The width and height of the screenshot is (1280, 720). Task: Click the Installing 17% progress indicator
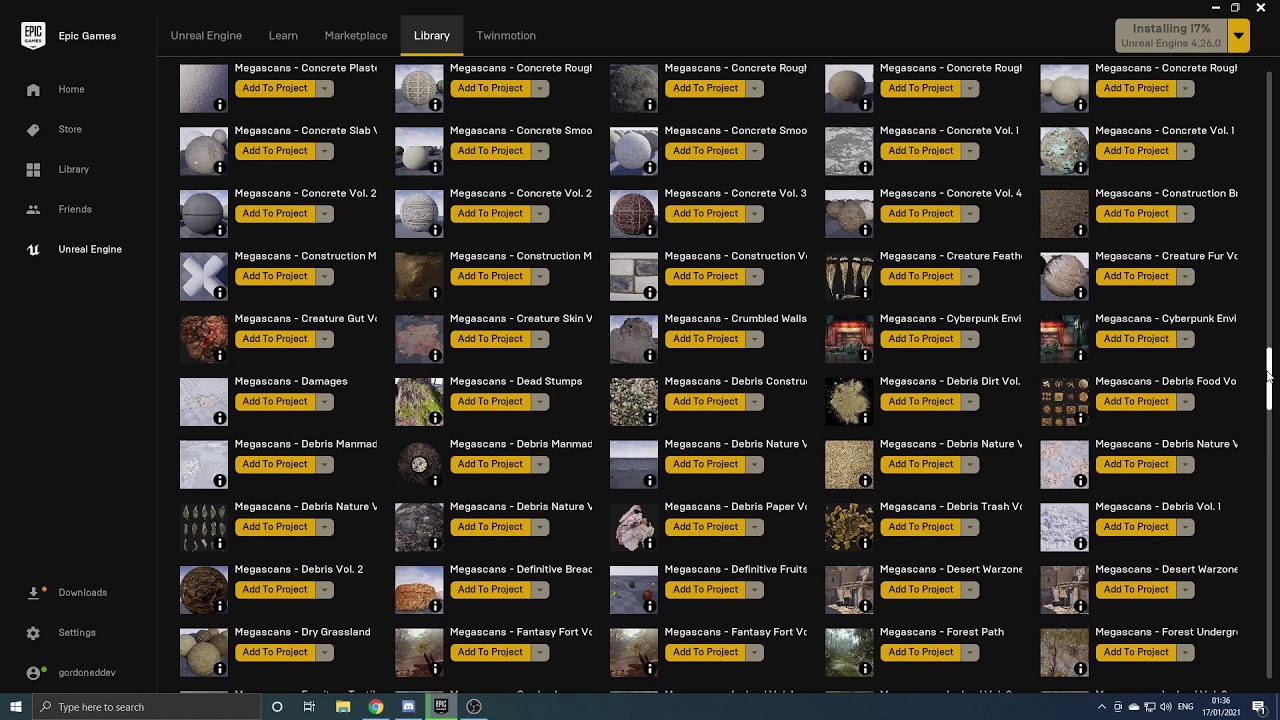[1171, 36]
